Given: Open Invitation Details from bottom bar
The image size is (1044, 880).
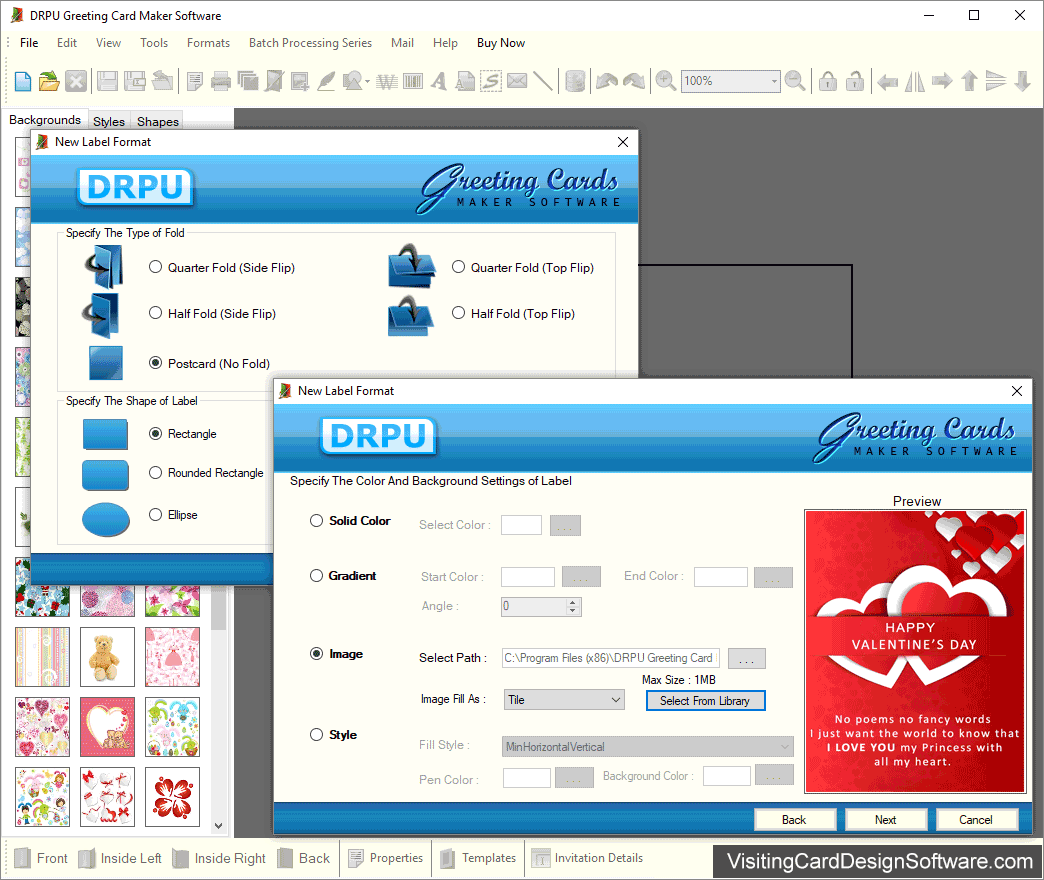Looking at the screenshot, I should click(588, 858).
